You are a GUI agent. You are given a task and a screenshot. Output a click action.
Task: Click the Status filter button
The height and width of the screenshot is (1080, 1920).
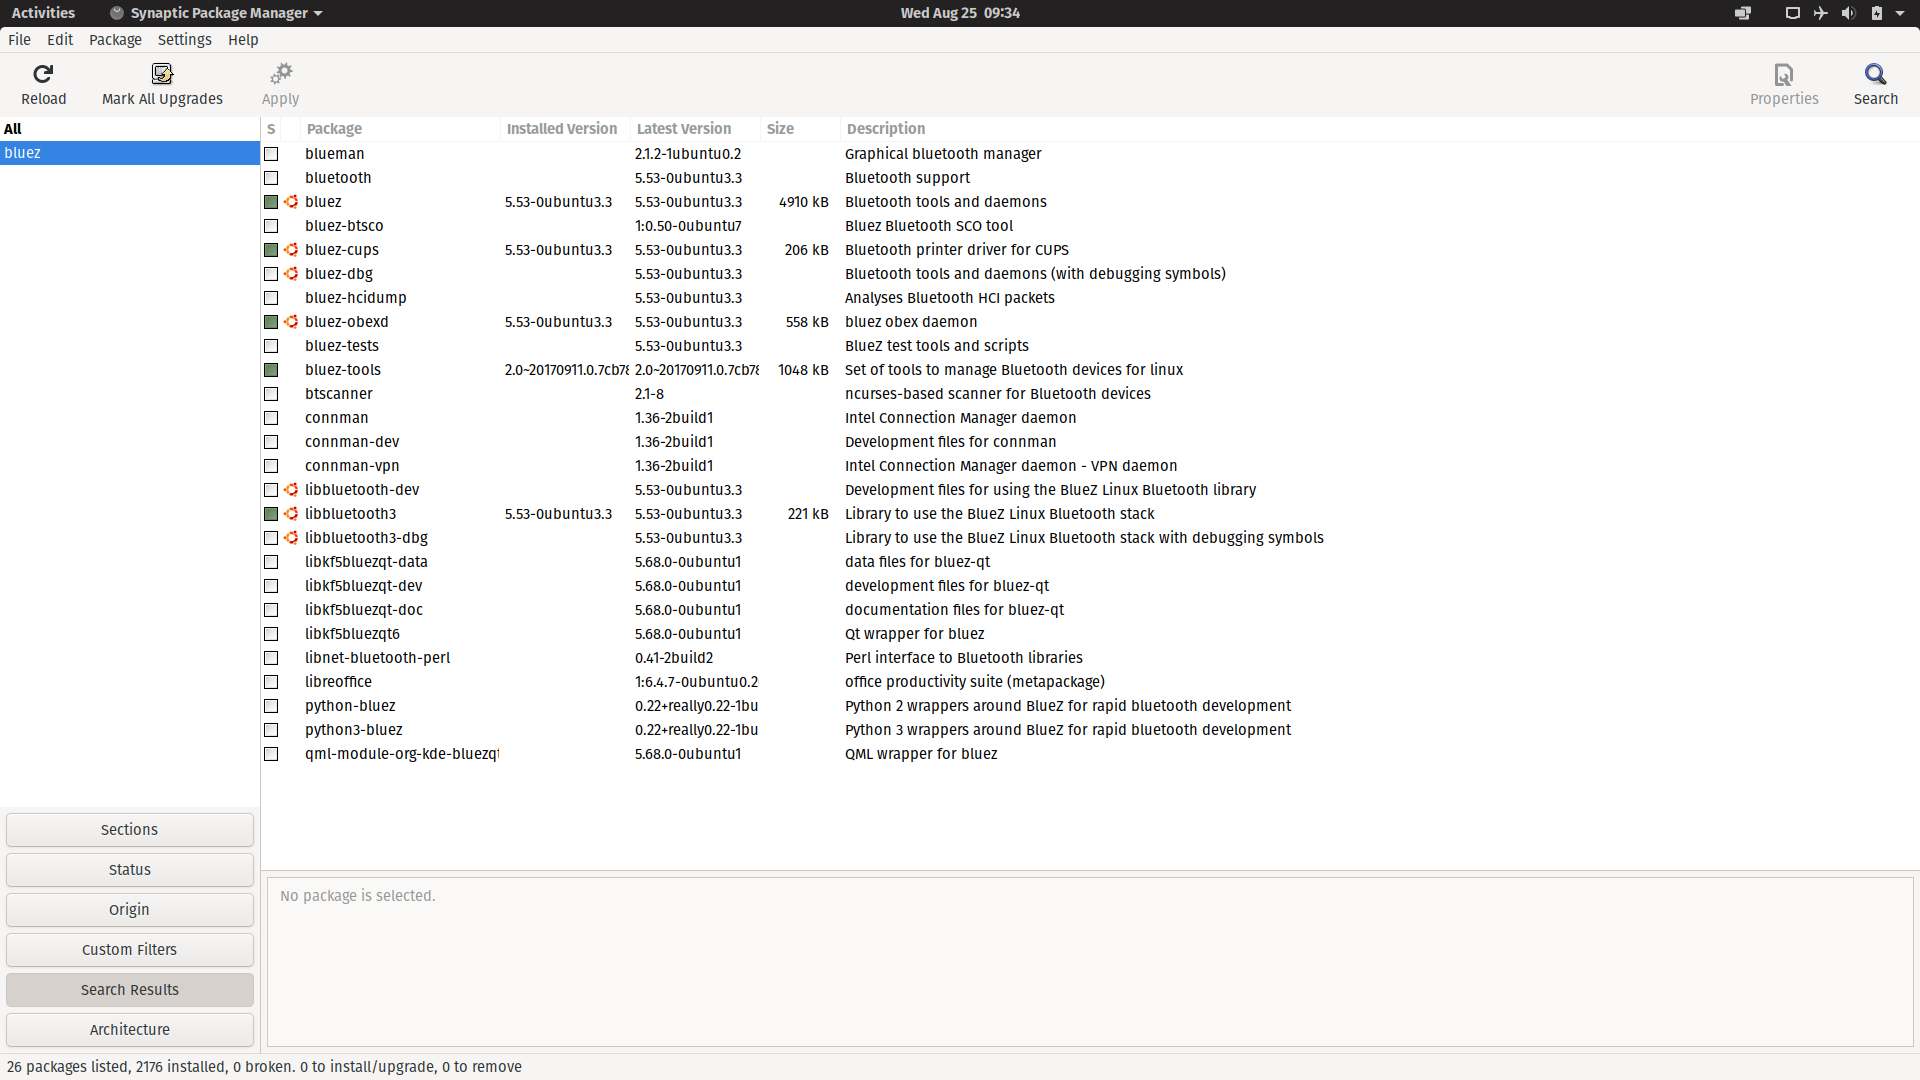130,870
